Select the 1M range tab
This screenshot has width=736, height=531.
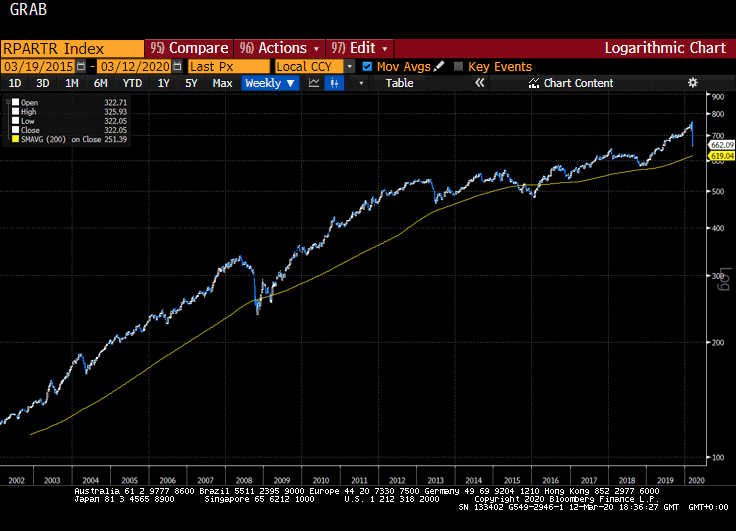[71, 83]
